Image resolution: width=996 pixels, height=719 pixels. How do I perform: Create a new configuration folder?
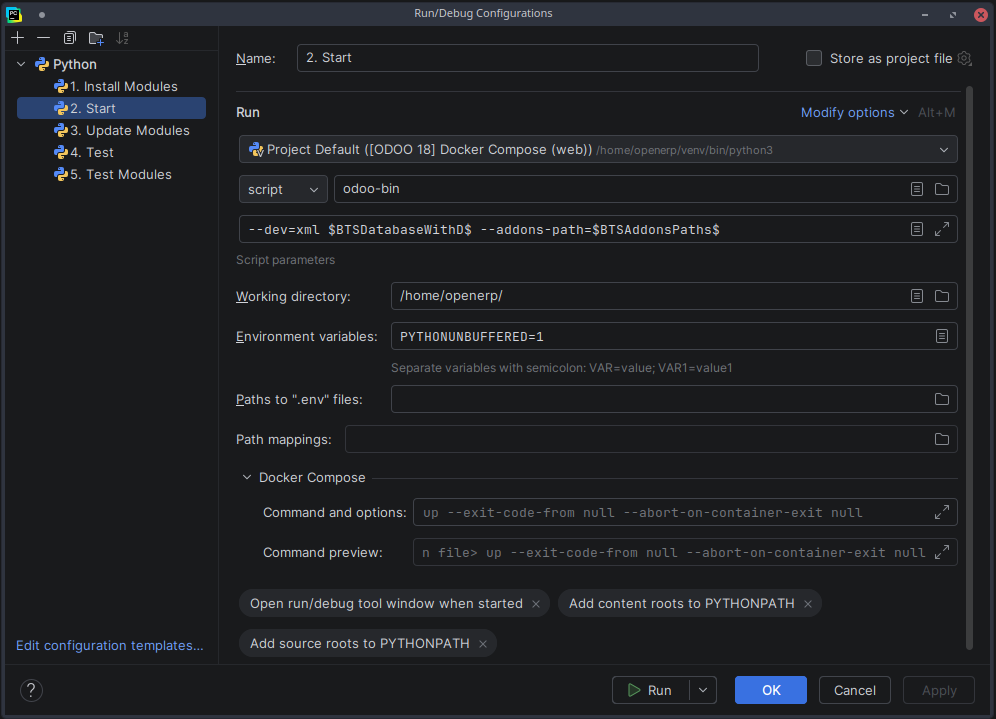point(97,38)
